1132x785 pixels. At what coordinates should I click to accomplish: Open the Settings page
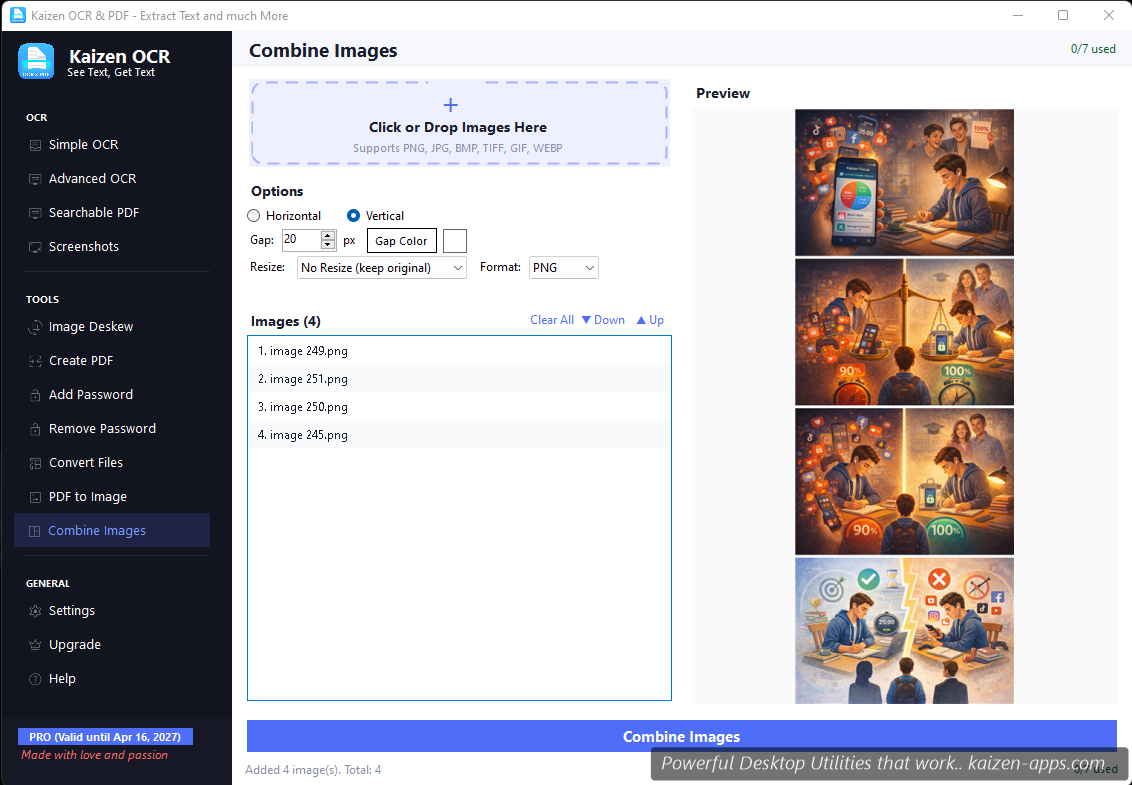click(x=71, y=610)
